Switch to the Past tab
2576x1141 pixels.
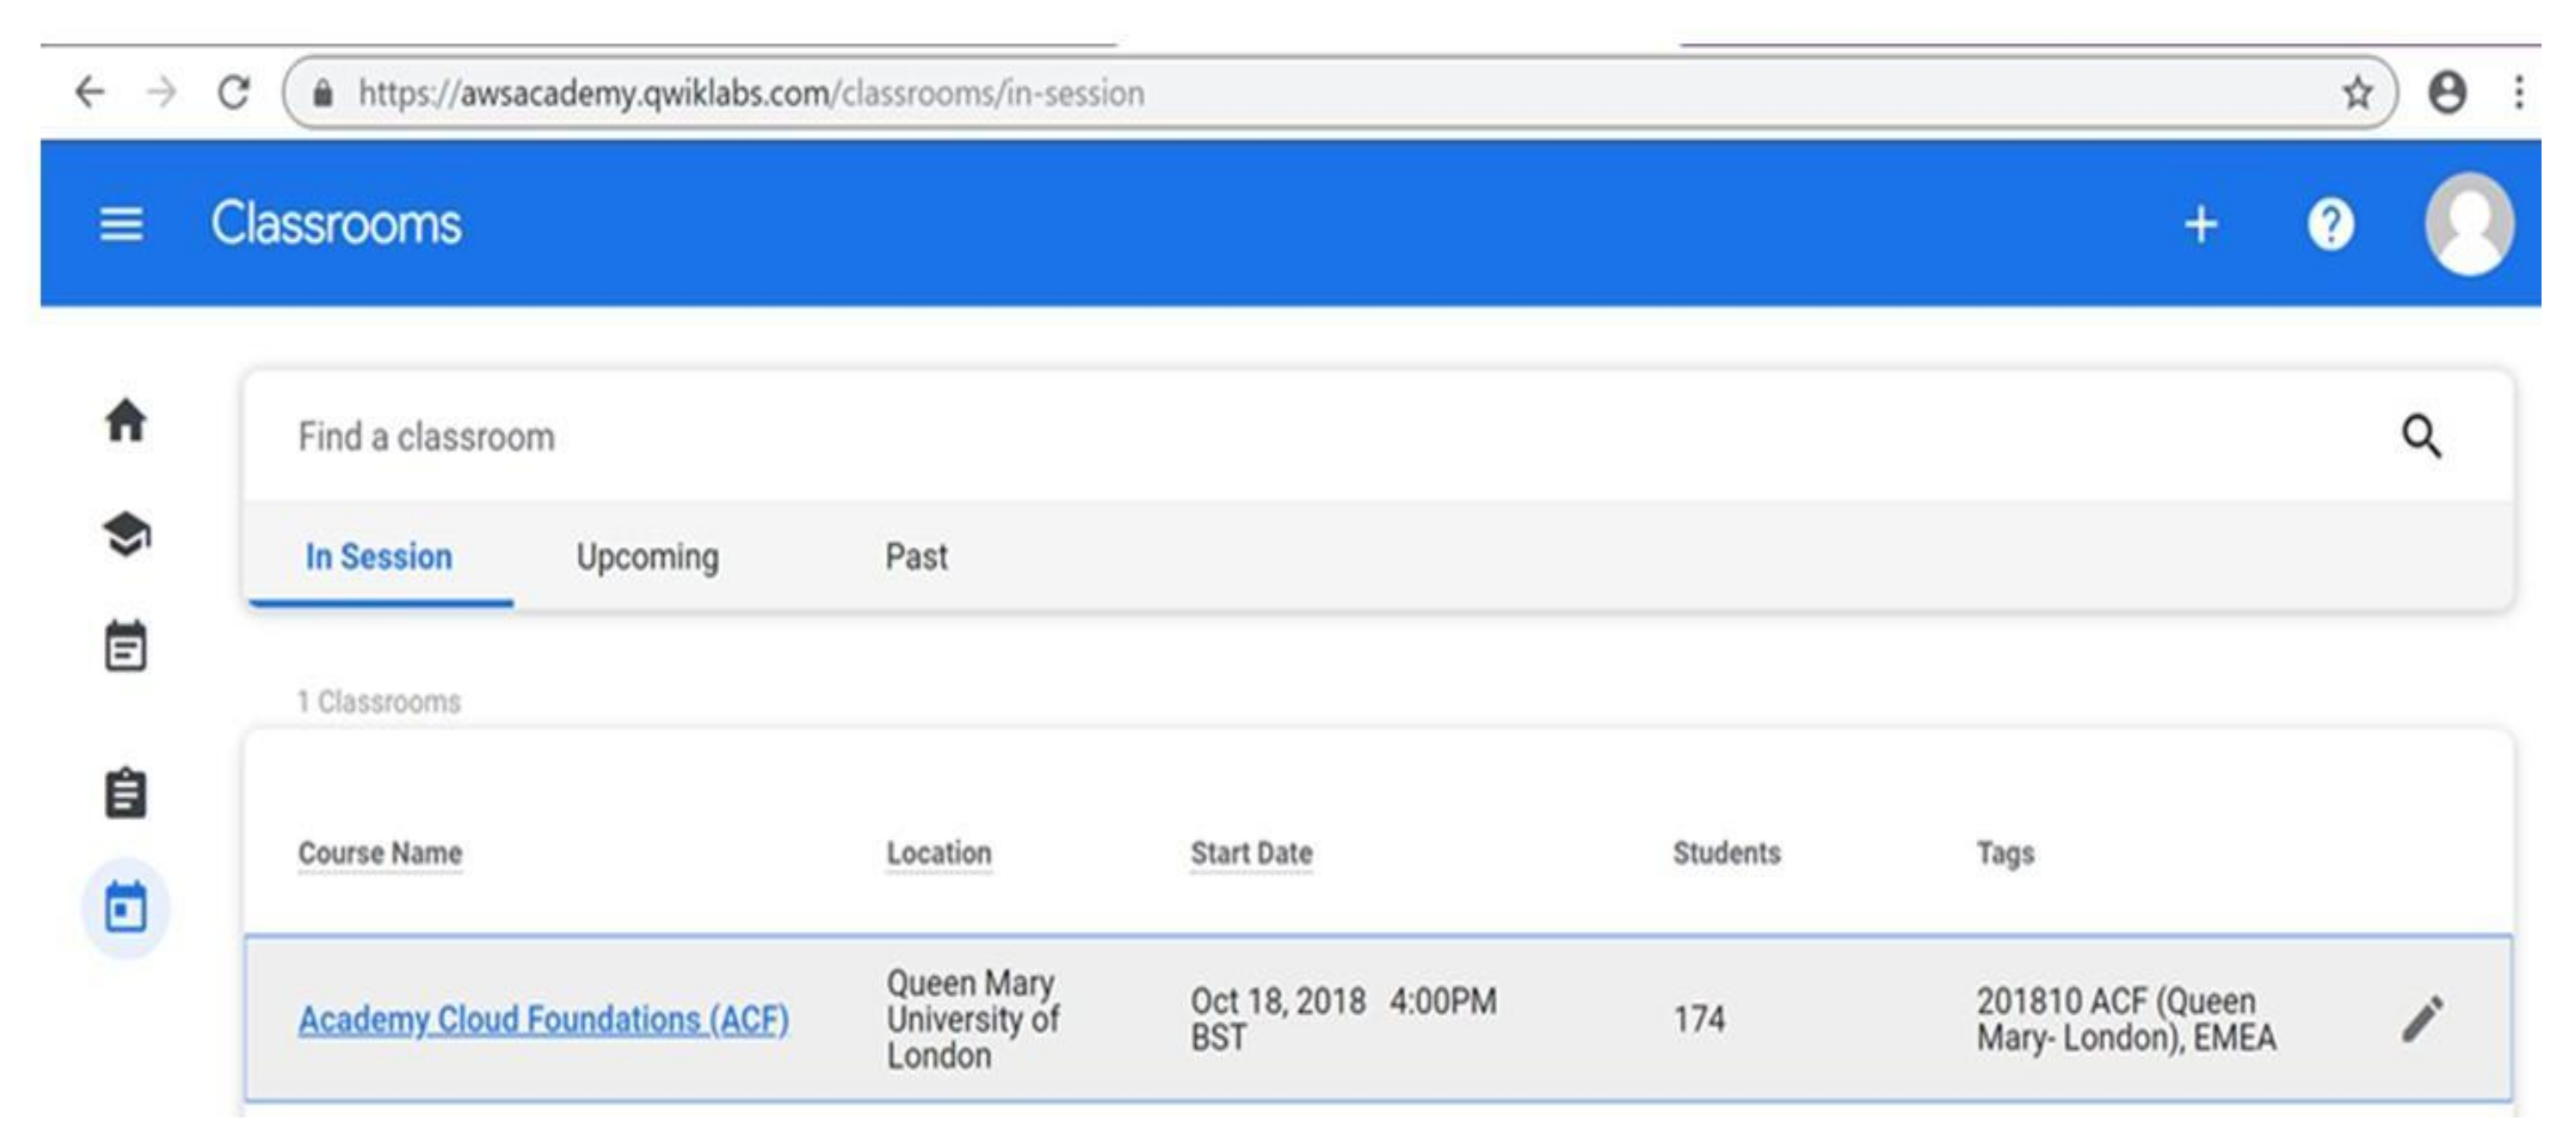tap(916, 557)
